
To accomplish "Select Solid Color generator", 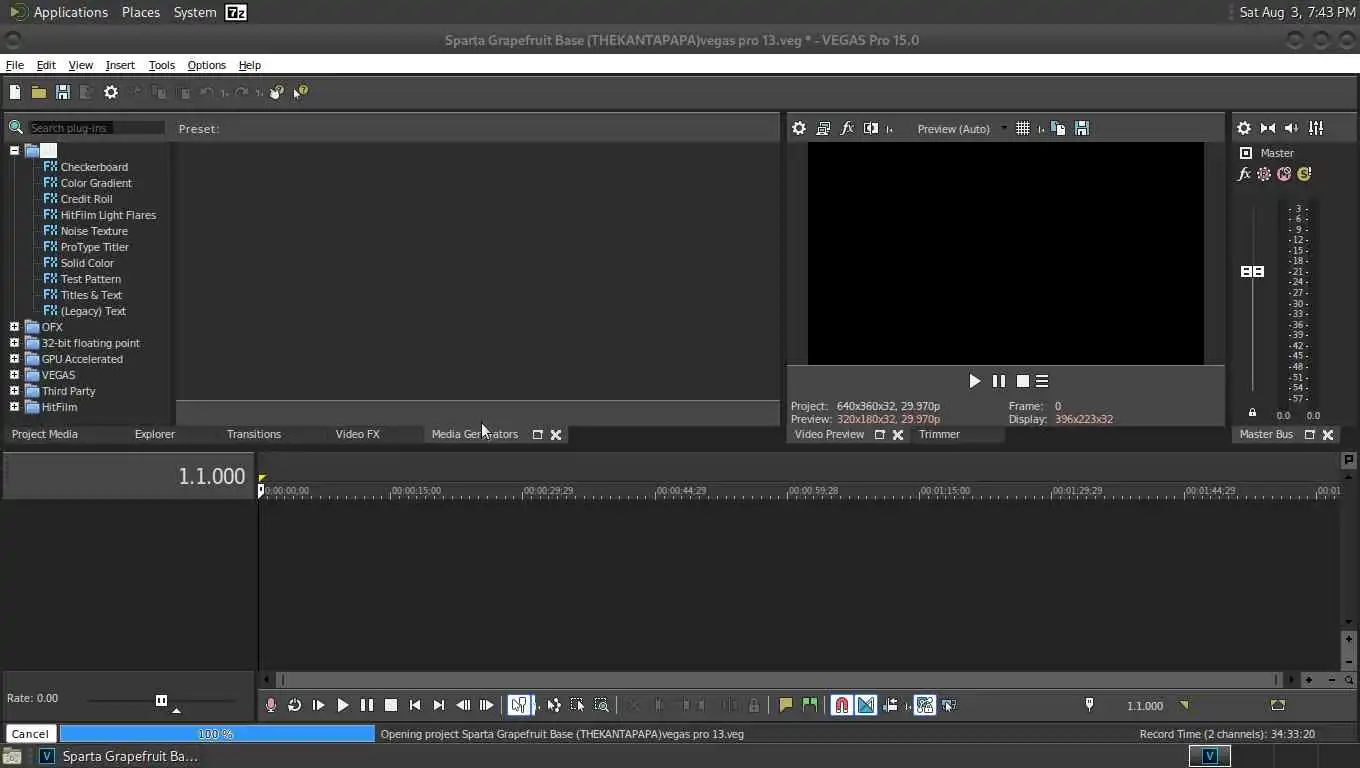I will (87, 263).
